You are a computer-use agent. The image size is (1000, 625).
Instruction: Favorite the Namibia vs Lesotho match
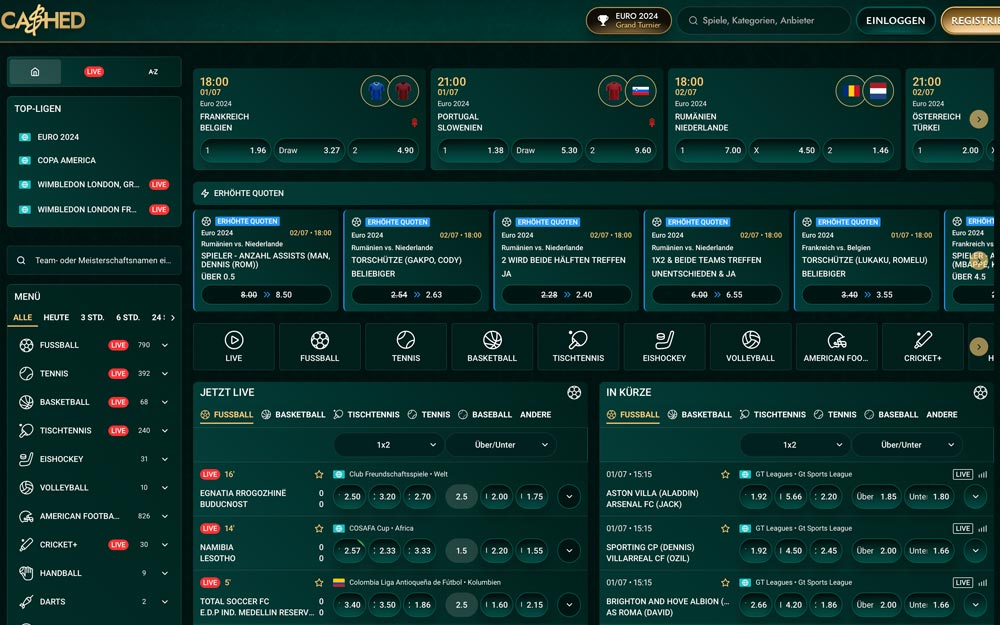point(319,529)
